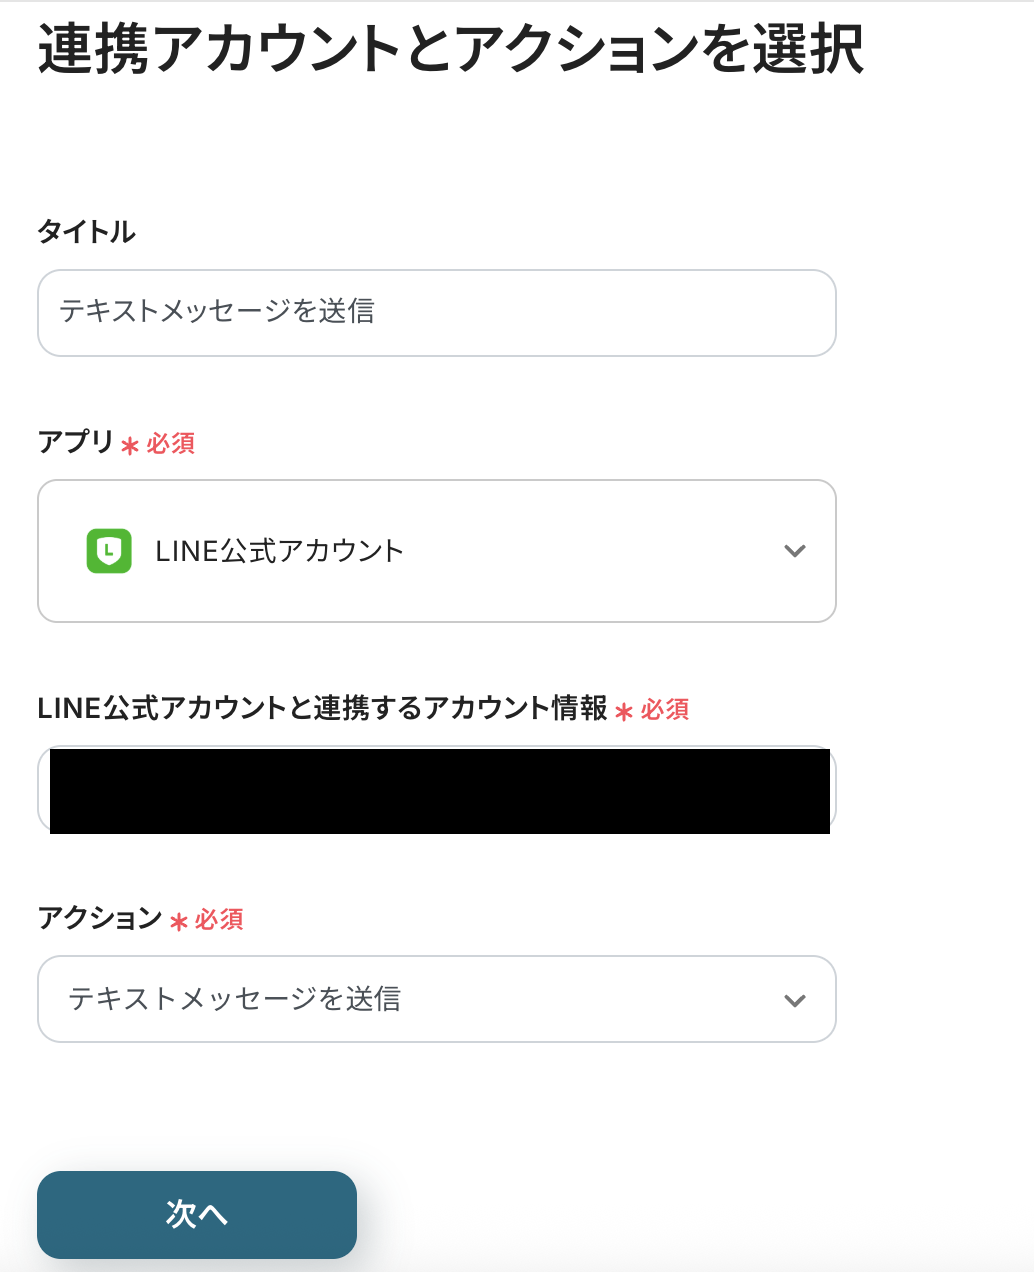
Task: Click the アクション field label
Action: pos(99,918)
